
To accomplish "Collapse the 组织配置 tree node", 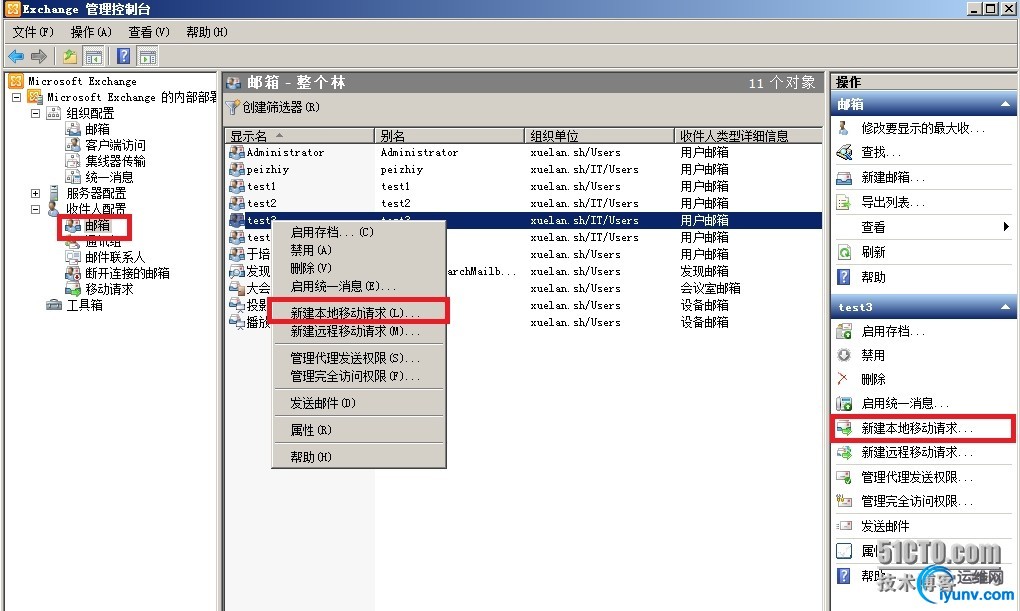I will pyautogui.click(x=35, y=113).
